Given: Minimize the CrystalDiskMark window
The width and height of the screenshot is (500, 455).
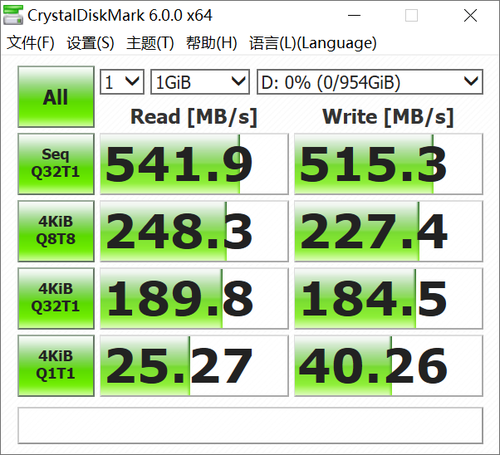Looking at the screenshot, I should coord(354,15).
